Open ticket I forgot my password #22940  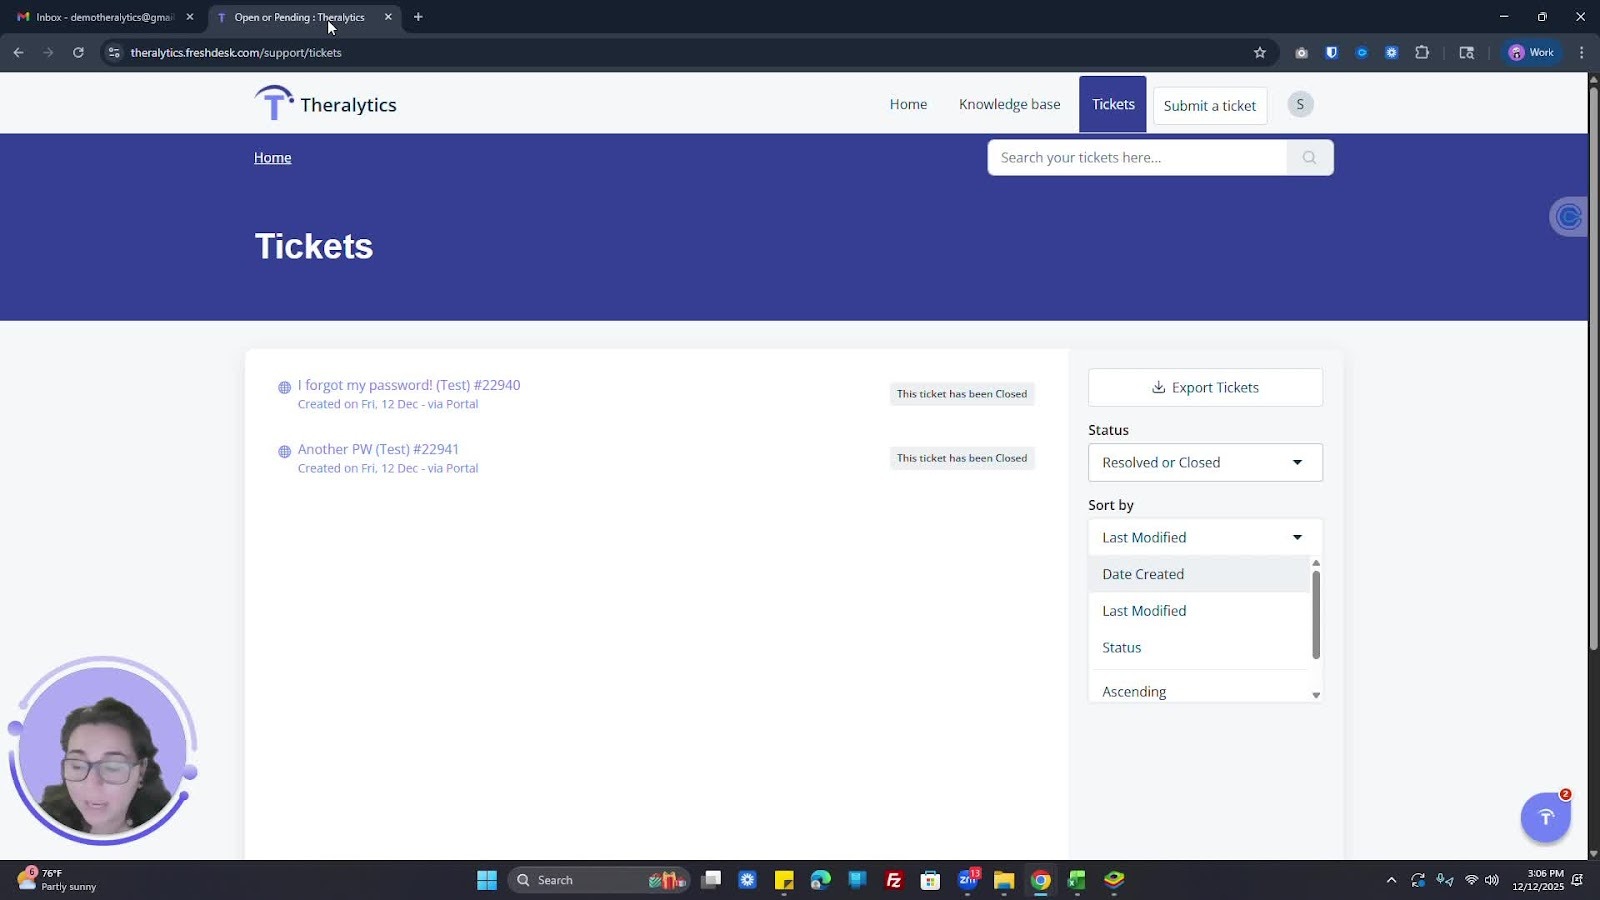(409, 385)
